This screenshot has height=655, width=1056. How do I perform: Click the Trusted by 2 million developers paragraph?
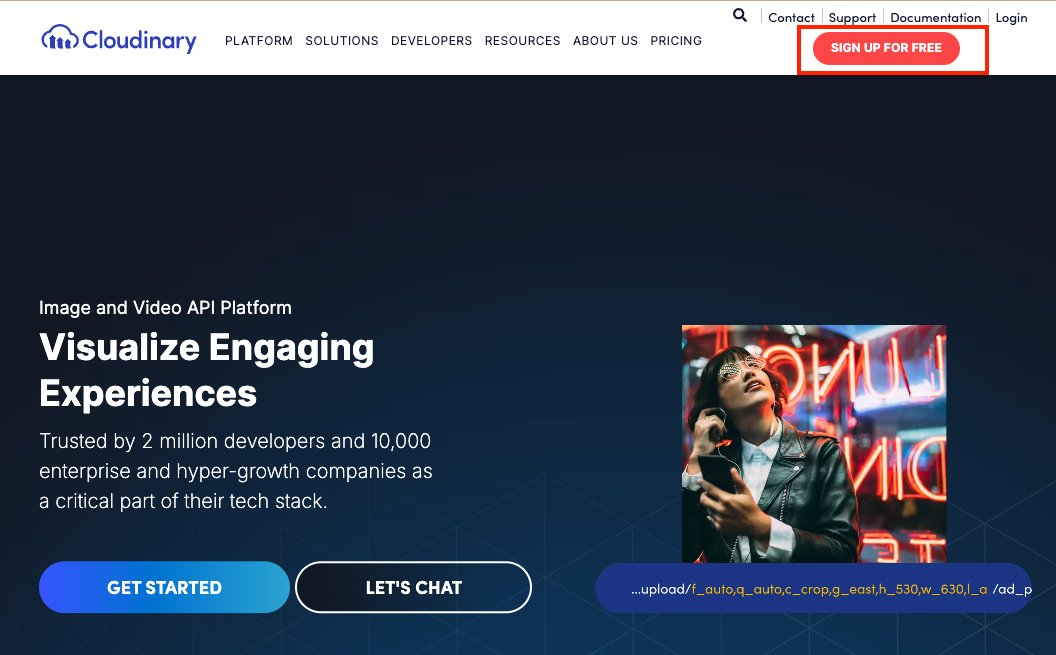pyautogui.click(x=235, y=471)
